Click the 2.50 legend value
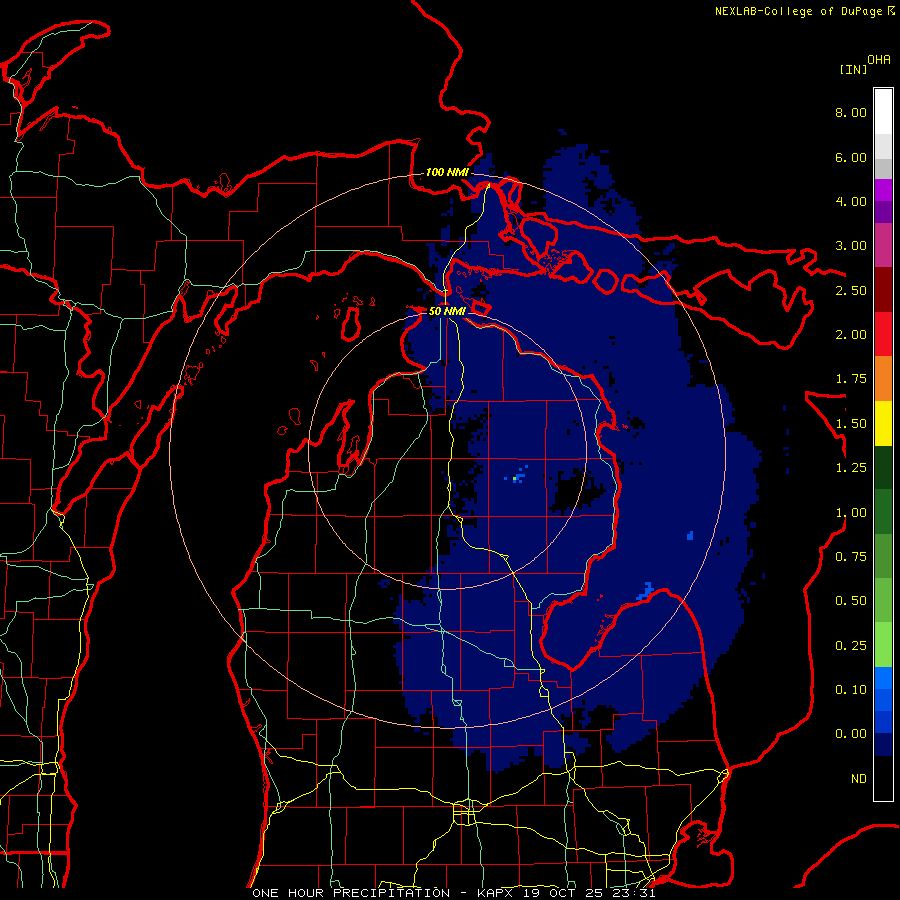900x900 pixels. pos(851,290)
